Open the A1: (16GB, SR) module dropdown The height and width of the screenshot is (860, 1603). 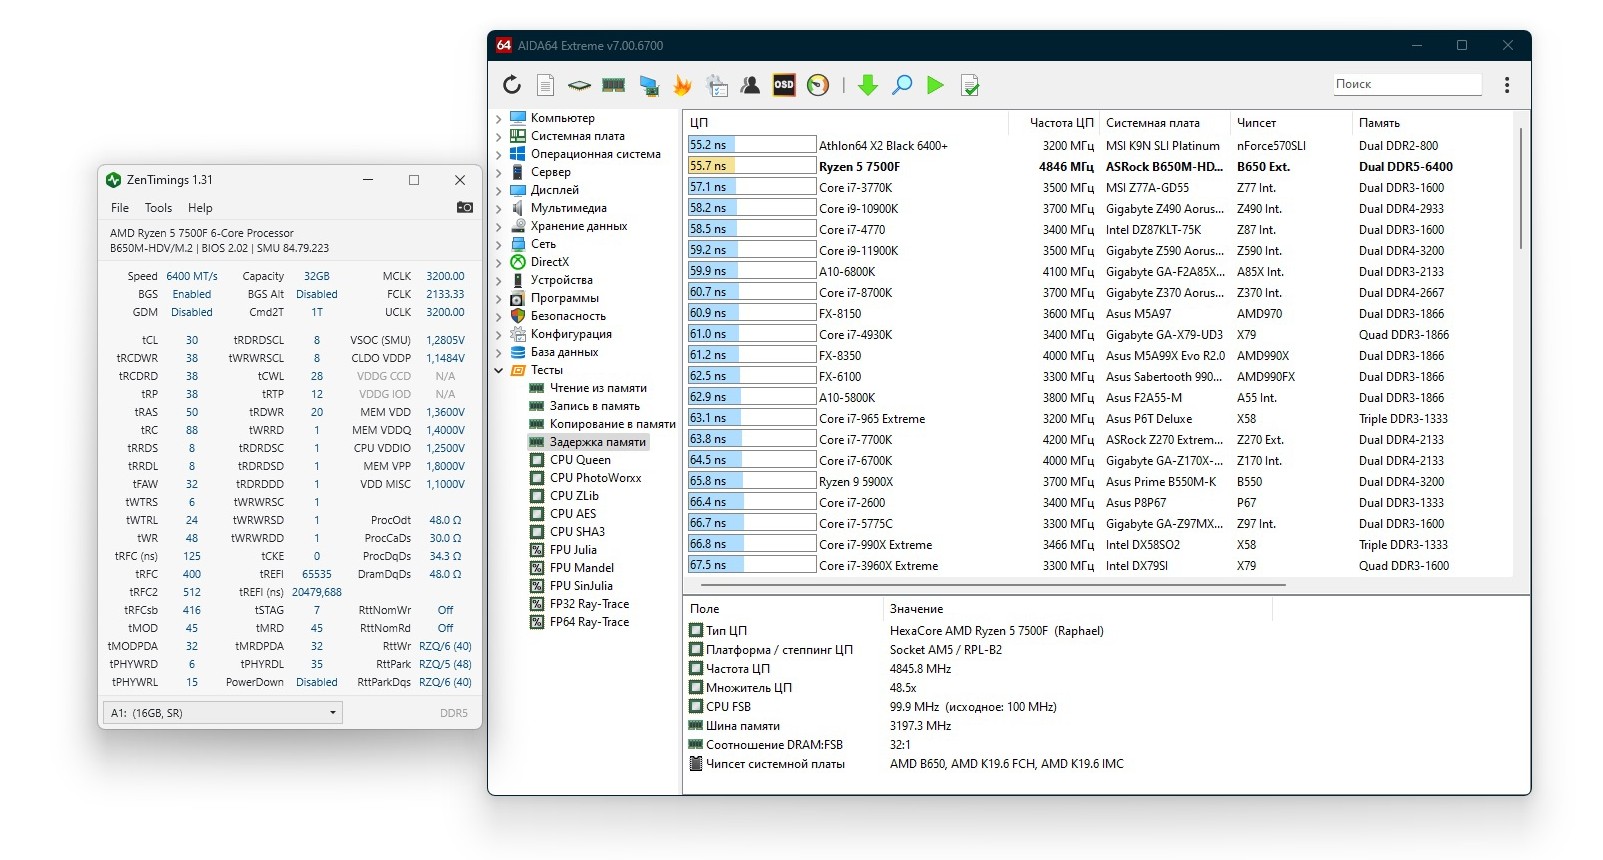[222, 713]
